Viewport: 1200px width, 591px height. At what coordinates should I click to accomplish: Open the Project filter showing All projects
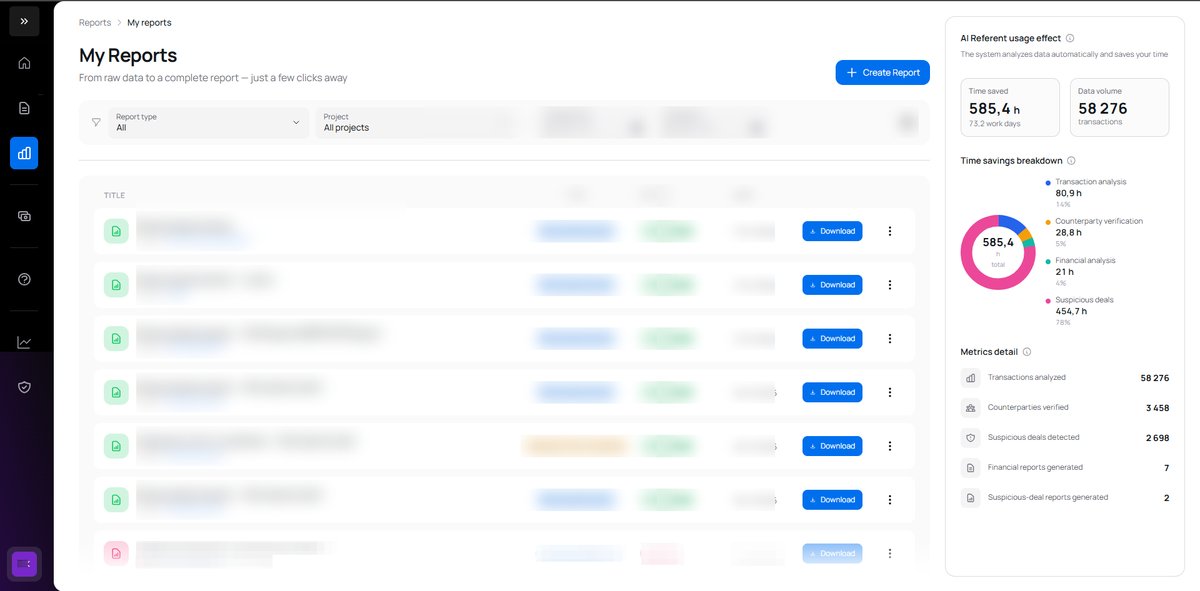click(x=416, y=122)
